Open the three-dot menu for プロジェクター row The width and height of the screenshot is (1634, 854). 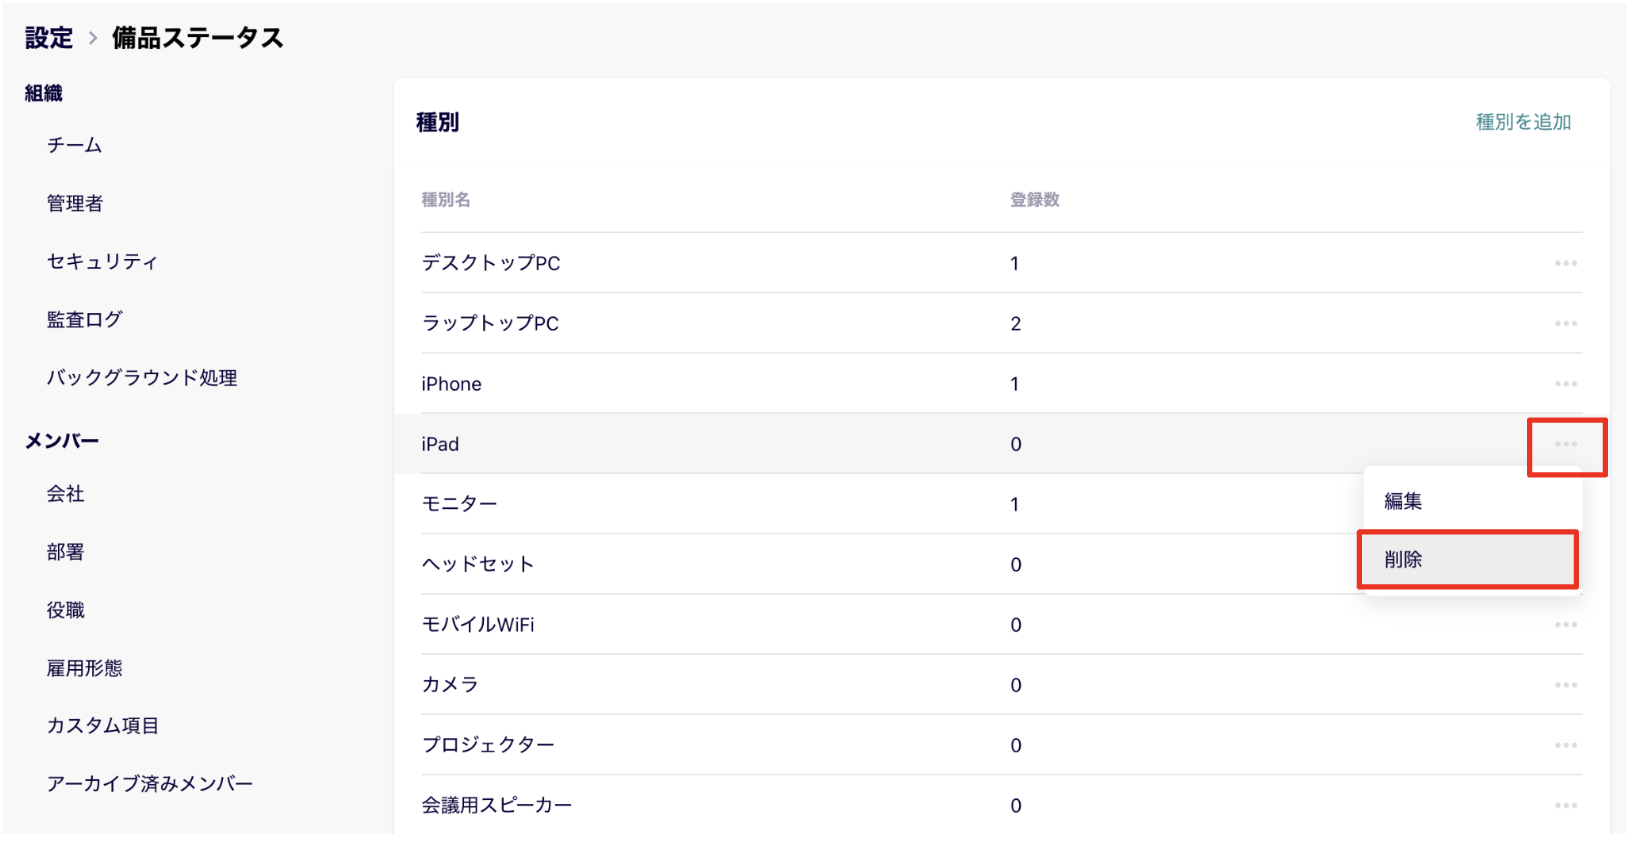(1565, 745)
